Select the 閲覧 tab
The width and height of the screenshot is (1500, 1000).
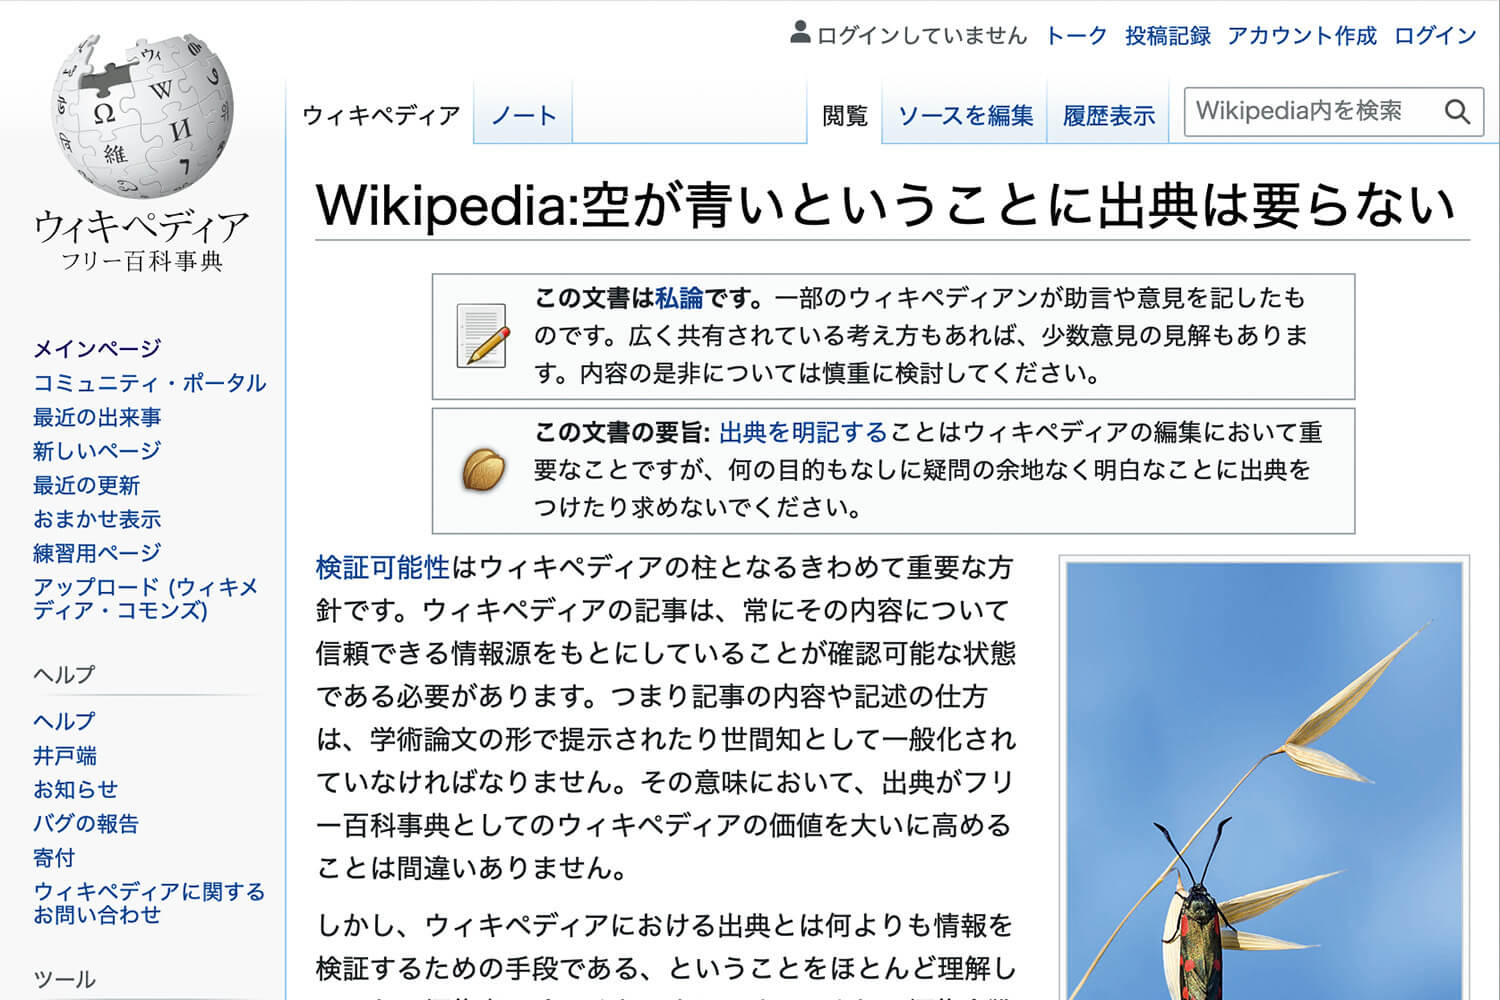point(845,116)
